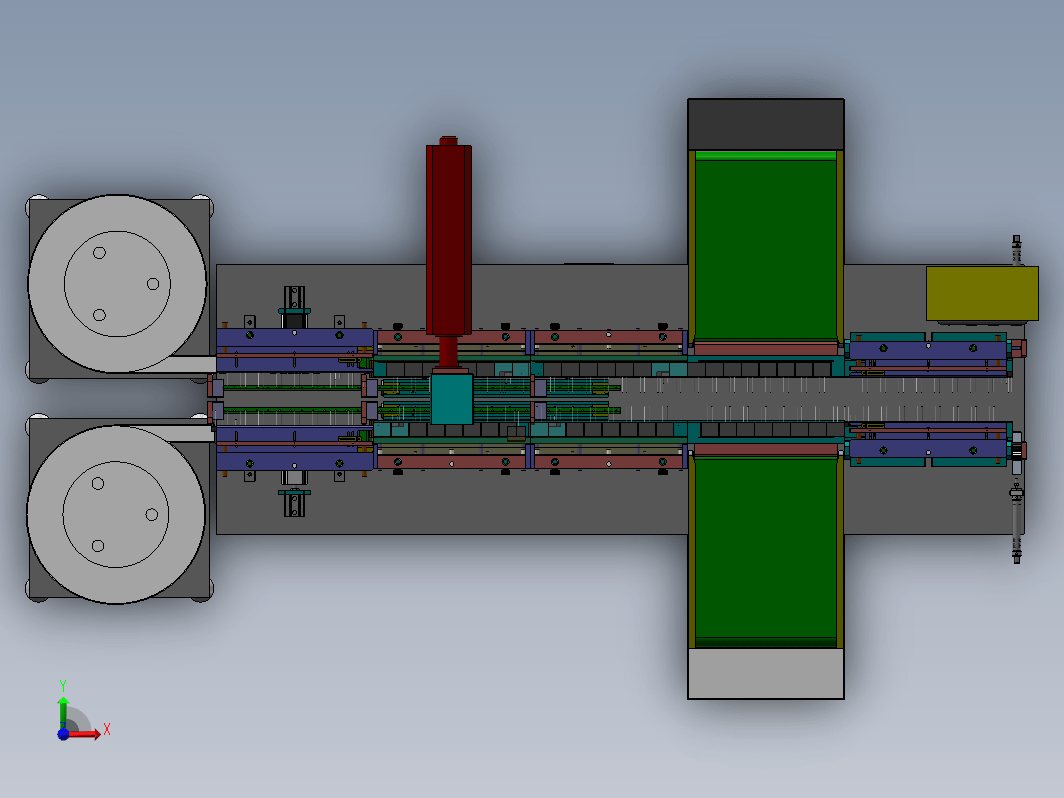Click the lower-right purple rail assembly
The image size is (1064, 798).
[928, 446]
